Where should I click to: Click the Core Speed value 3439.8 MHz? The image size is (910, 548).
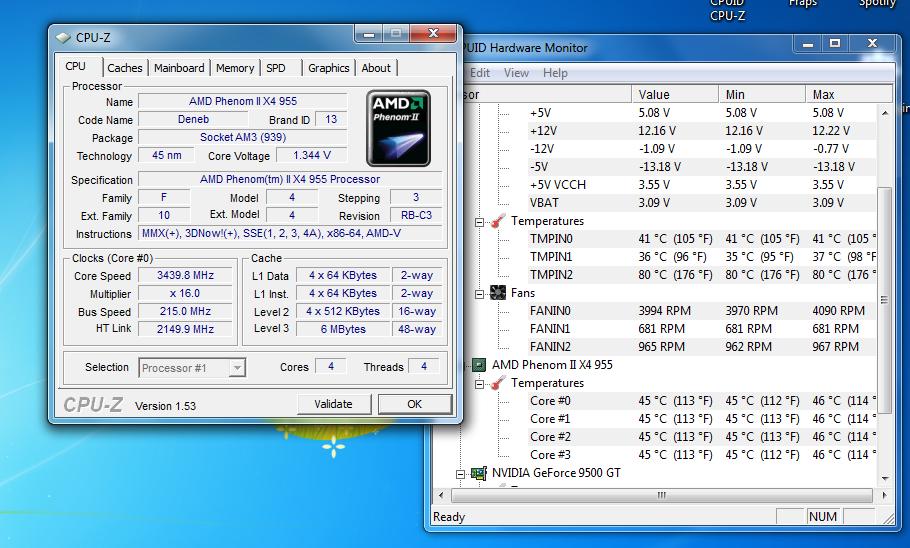click(x=185, y=276)
